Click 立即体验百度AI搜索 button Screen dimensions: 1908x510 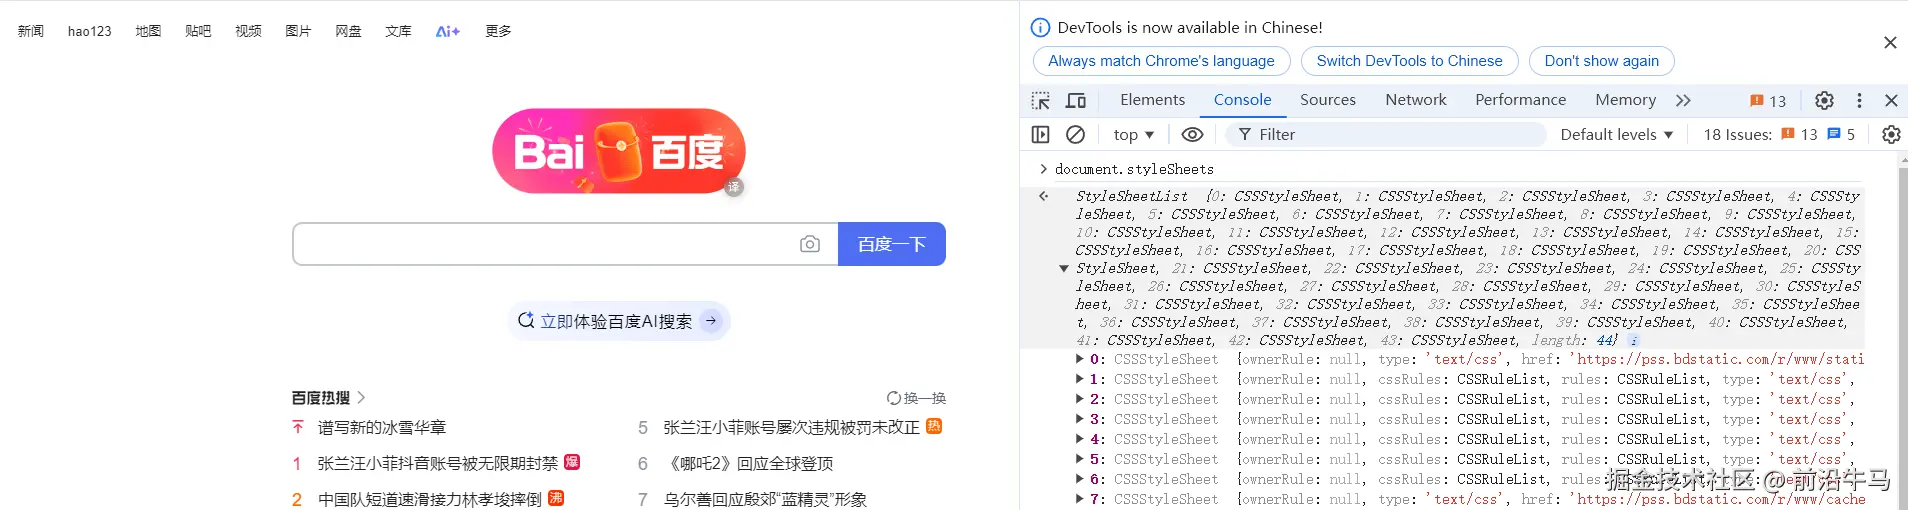618,321
